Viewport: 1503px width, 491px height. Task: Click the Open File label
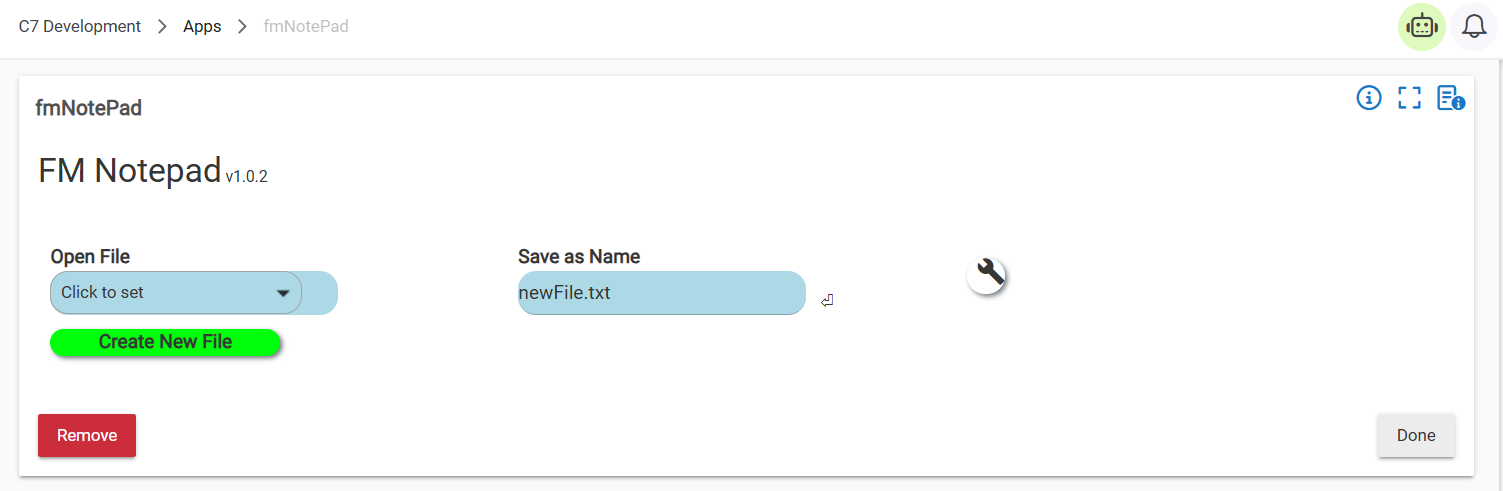tap(90, 257)
